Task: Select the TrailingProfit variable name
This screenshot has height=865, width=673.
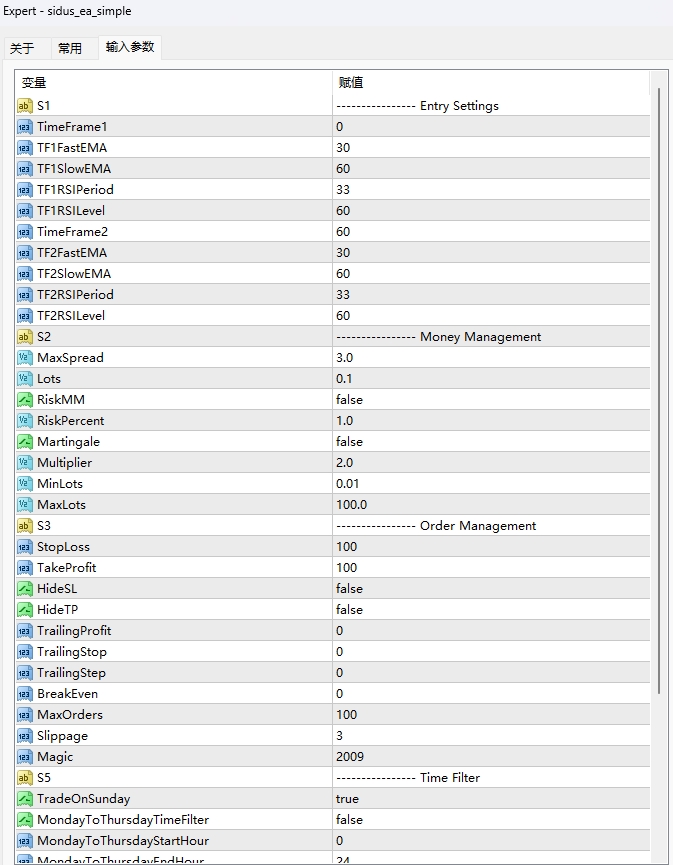Action: 74,631
